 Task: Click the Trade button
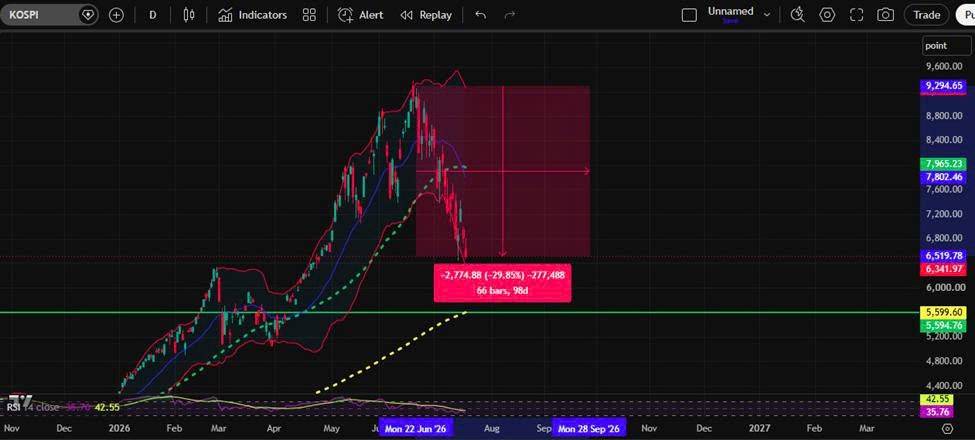point(926,16)
